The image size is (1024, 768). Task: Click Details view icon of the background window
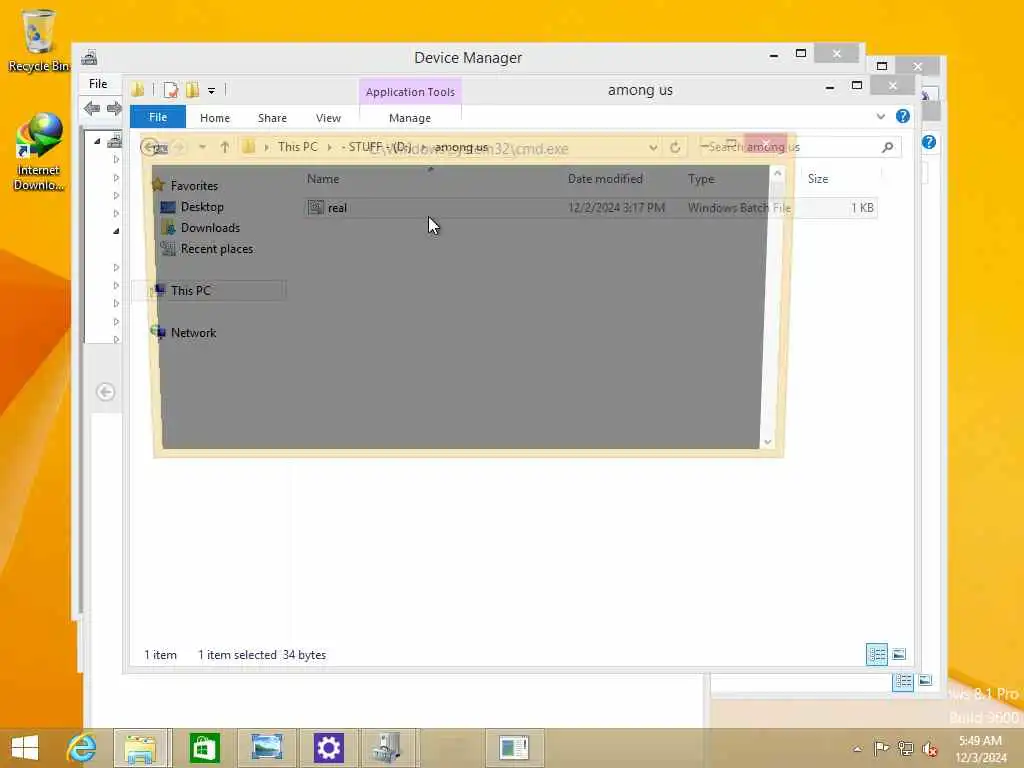(x=903, y=682)
